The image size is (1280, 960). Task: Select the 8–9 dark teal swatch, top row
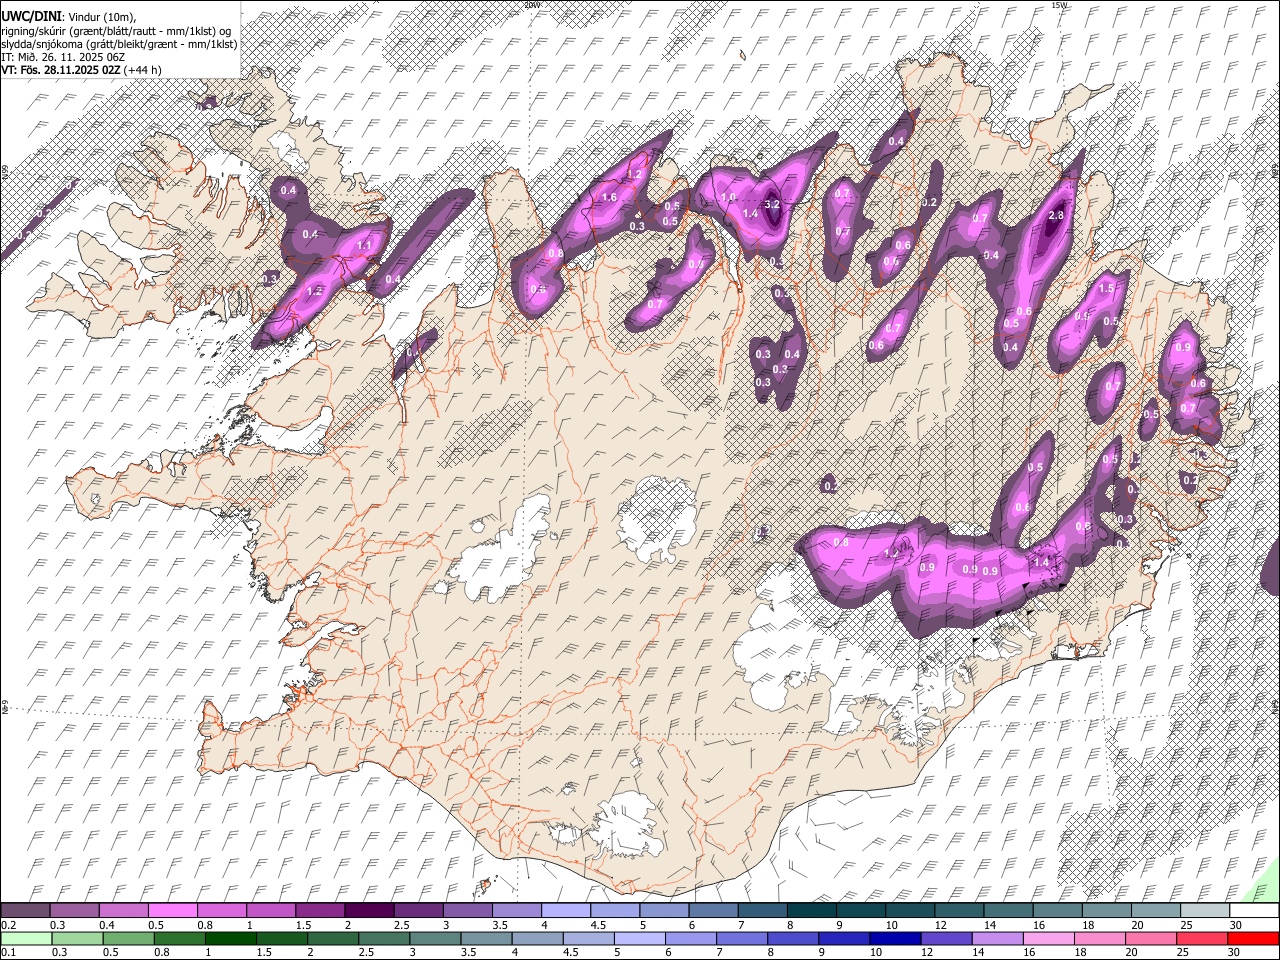pos(812,910)
